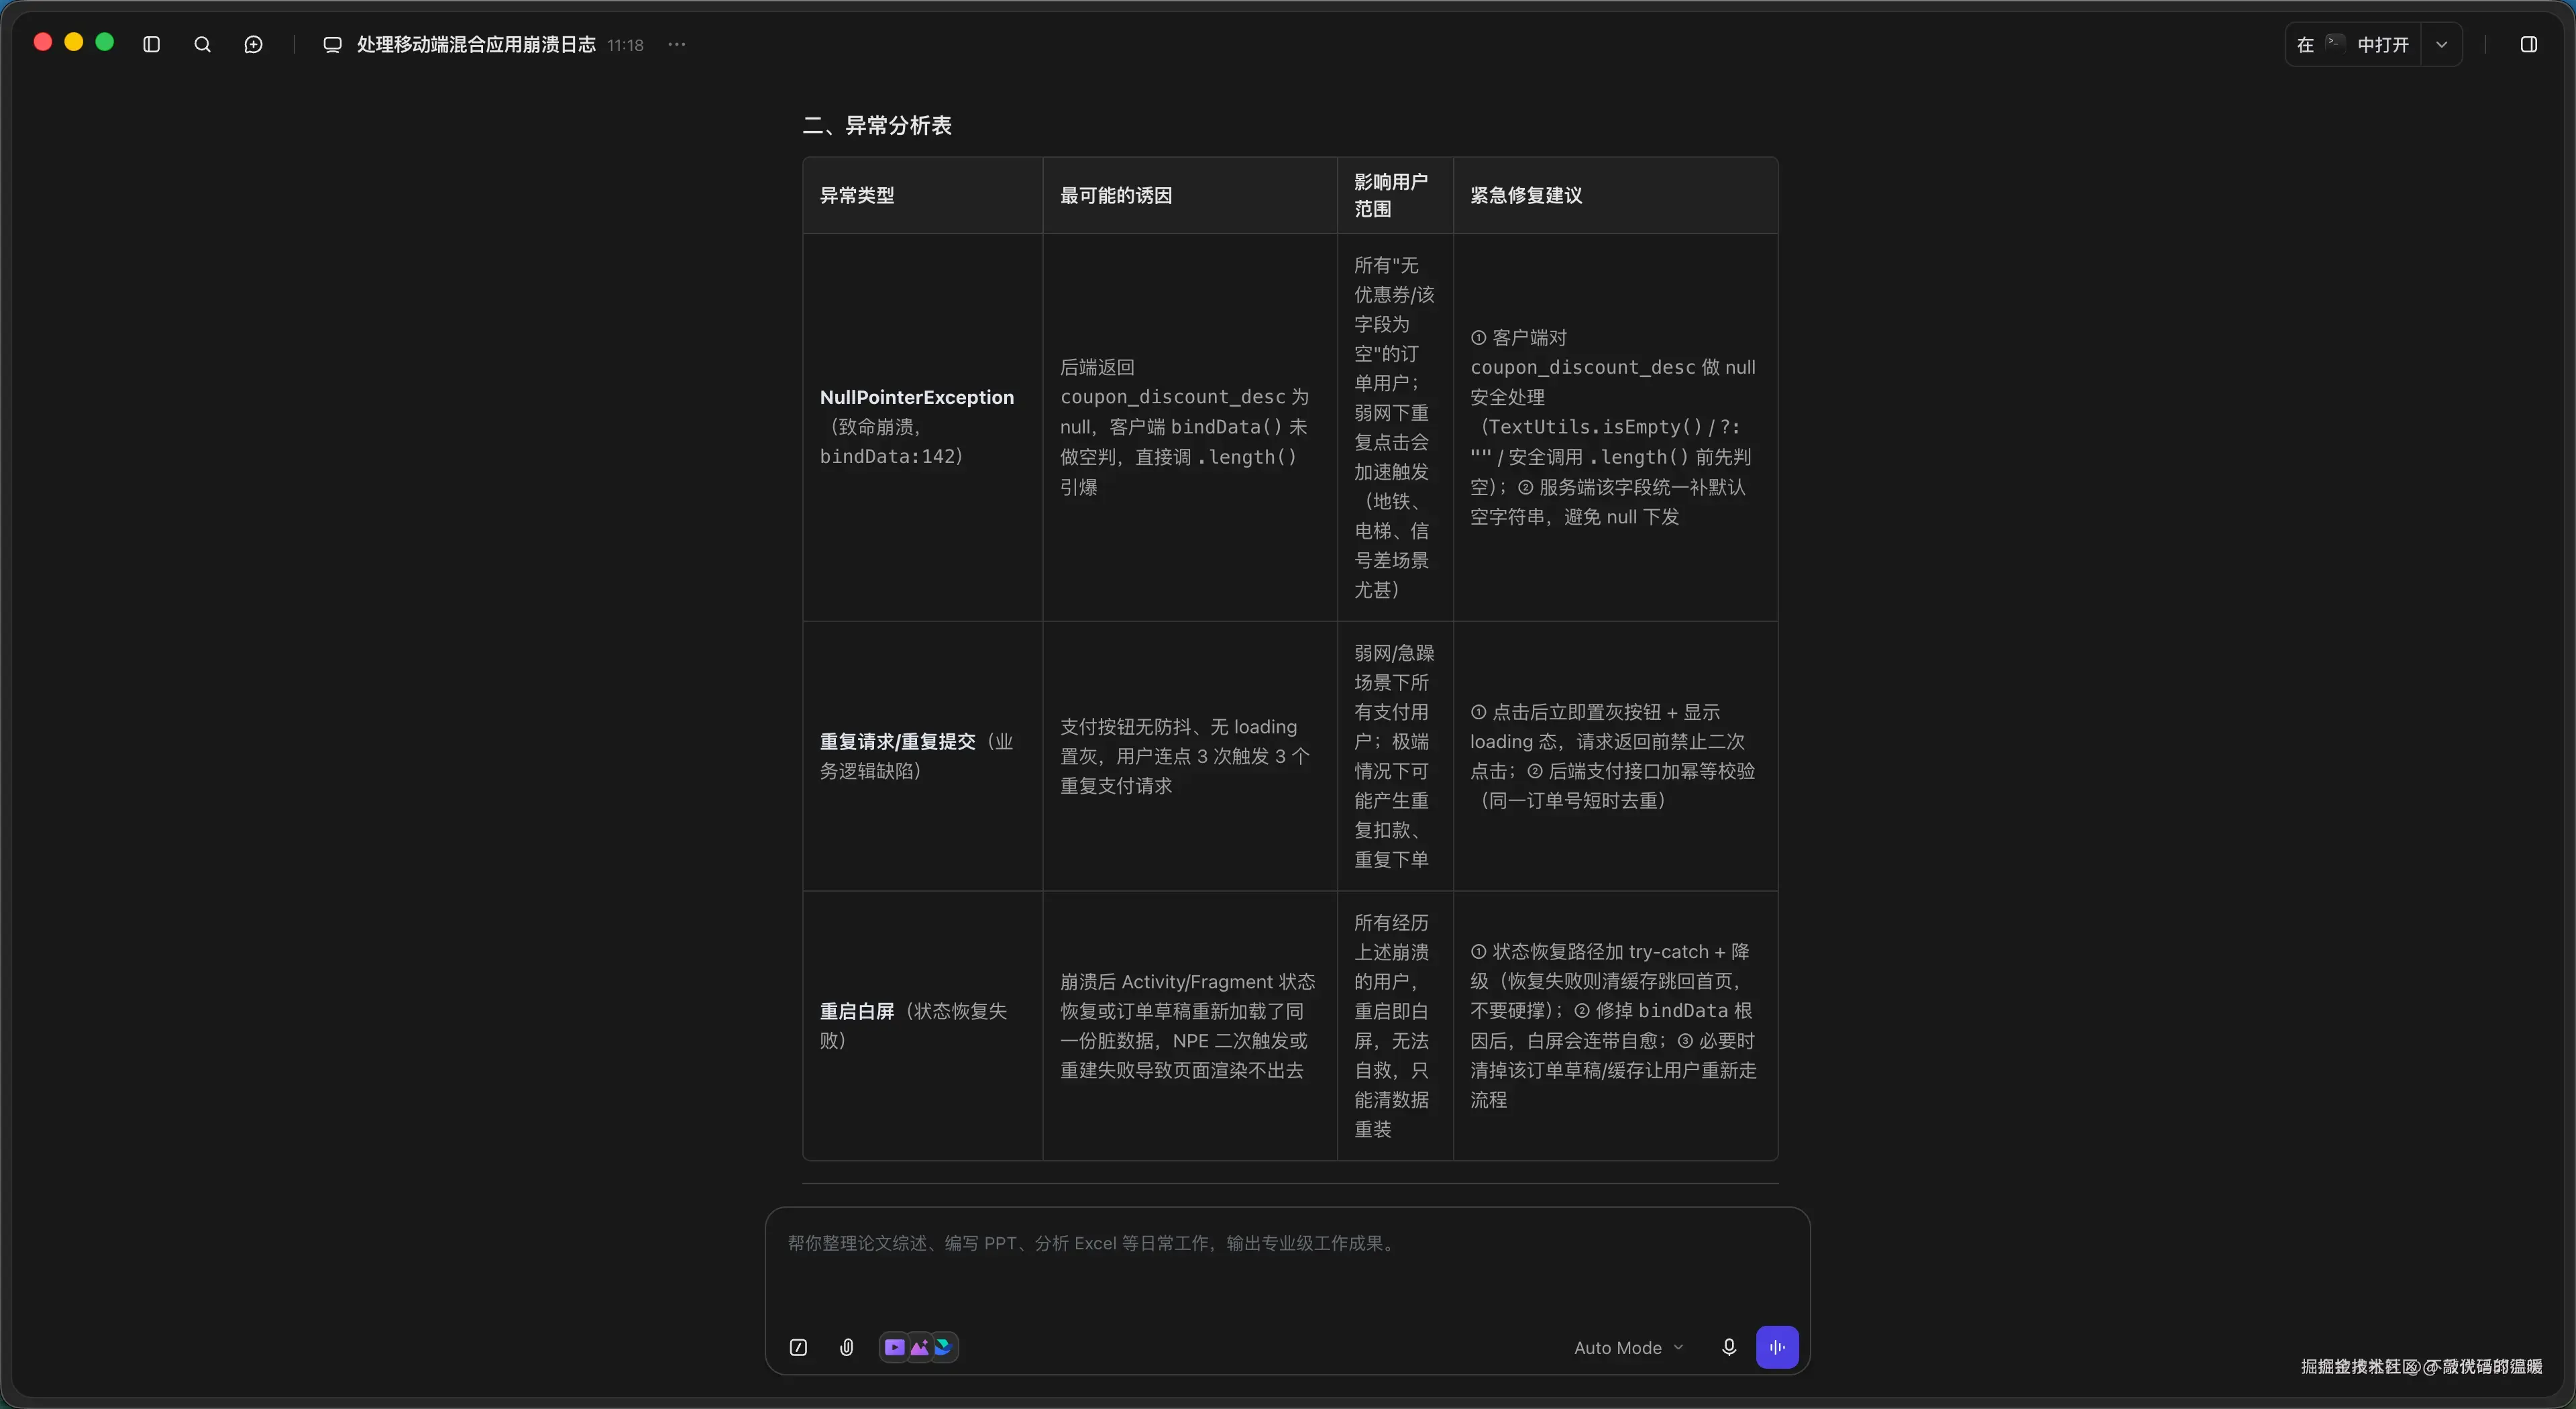
Task: Select the image generation mountain icon
Action: [919, 1347]
